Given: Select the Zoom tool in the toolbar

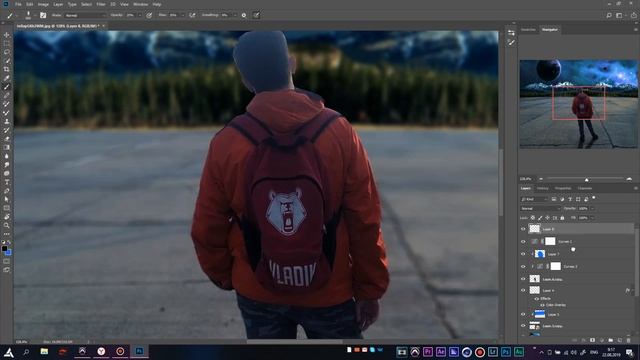Looking at the screenshot, I should click(x=7, y=225).
